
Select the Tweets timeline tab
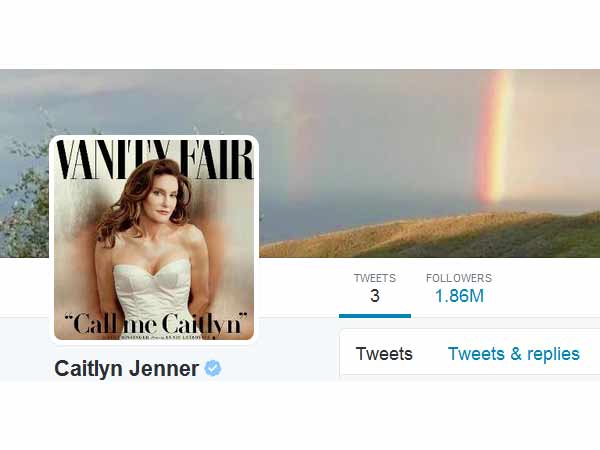[x=384, y=354]
